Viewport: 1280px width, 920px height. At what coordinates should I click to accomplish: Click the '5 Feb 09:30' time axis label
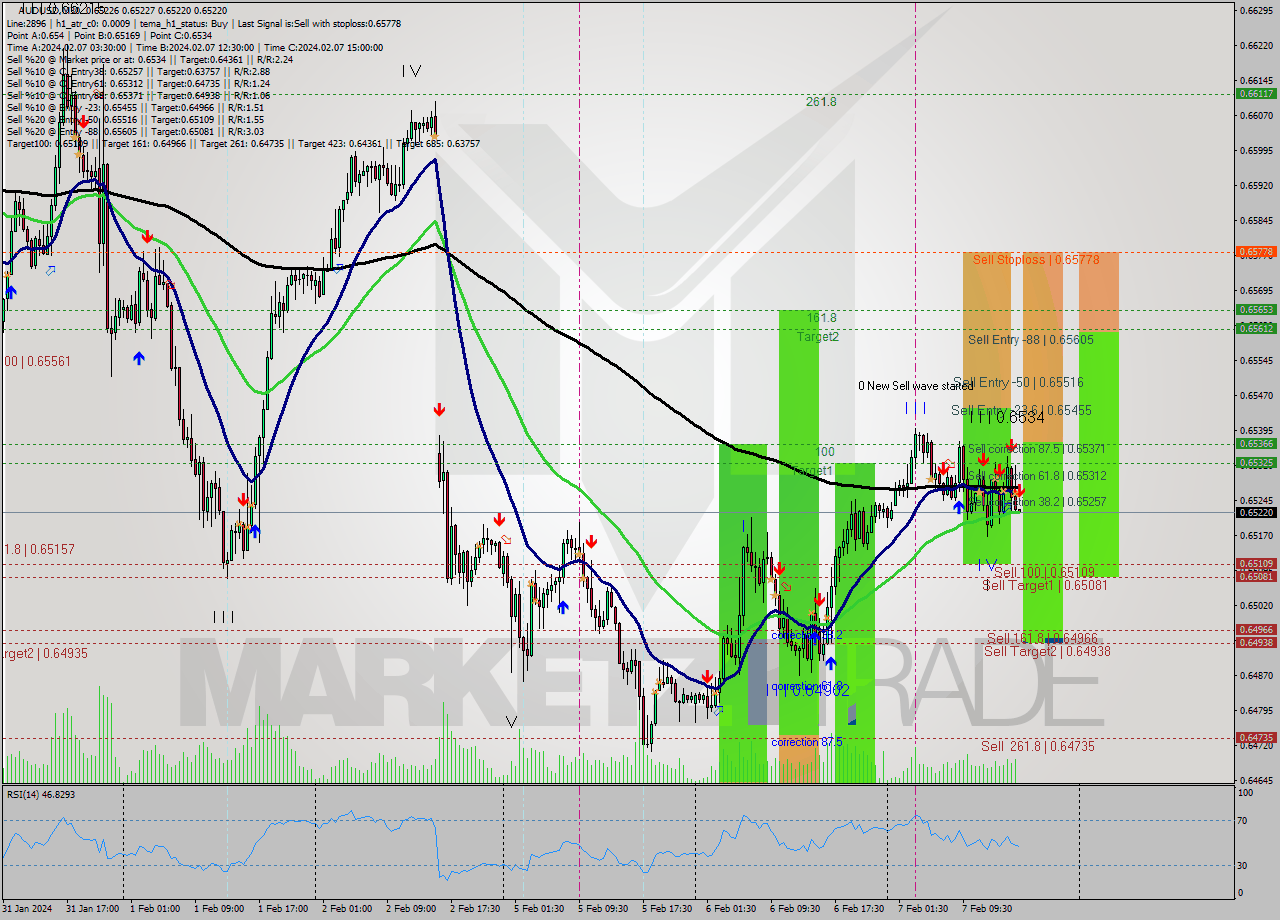coord(603,909)
